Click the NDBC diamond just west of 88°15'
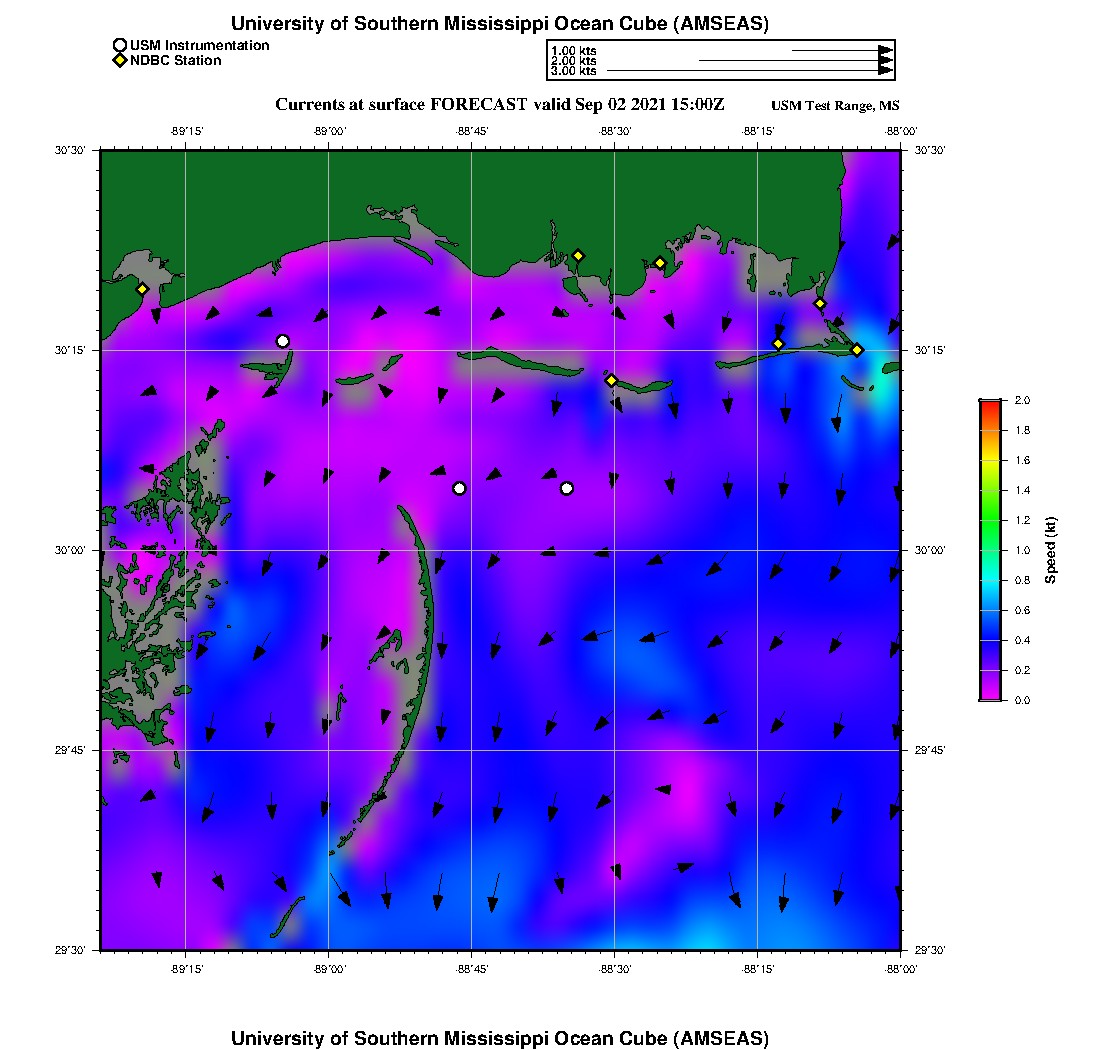This screenshot has width=1100, height=1050. tap(778, 344)
